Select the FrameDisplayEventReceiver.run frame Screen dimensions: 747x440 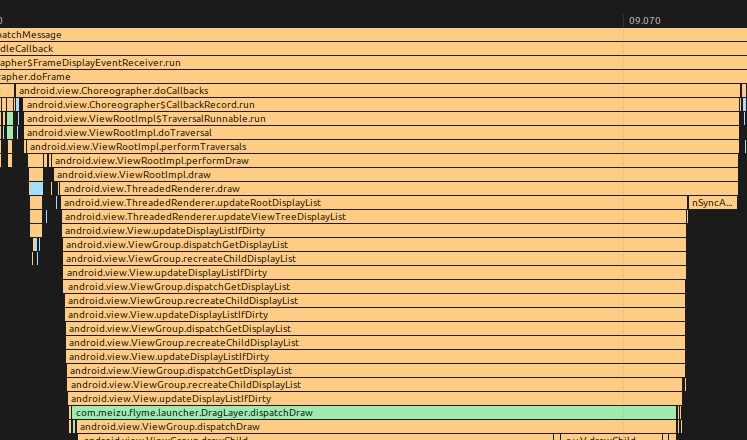(x=370, y=62)
